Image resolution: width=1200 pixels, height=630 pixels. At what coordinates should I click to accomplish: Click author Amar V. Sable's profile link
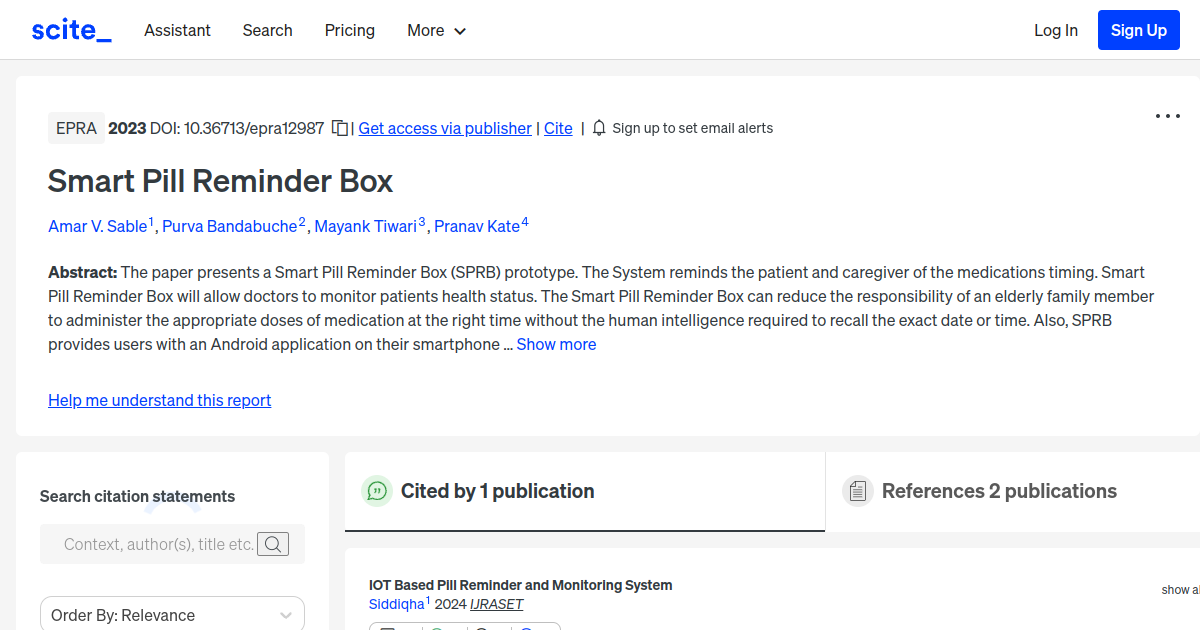97,226
